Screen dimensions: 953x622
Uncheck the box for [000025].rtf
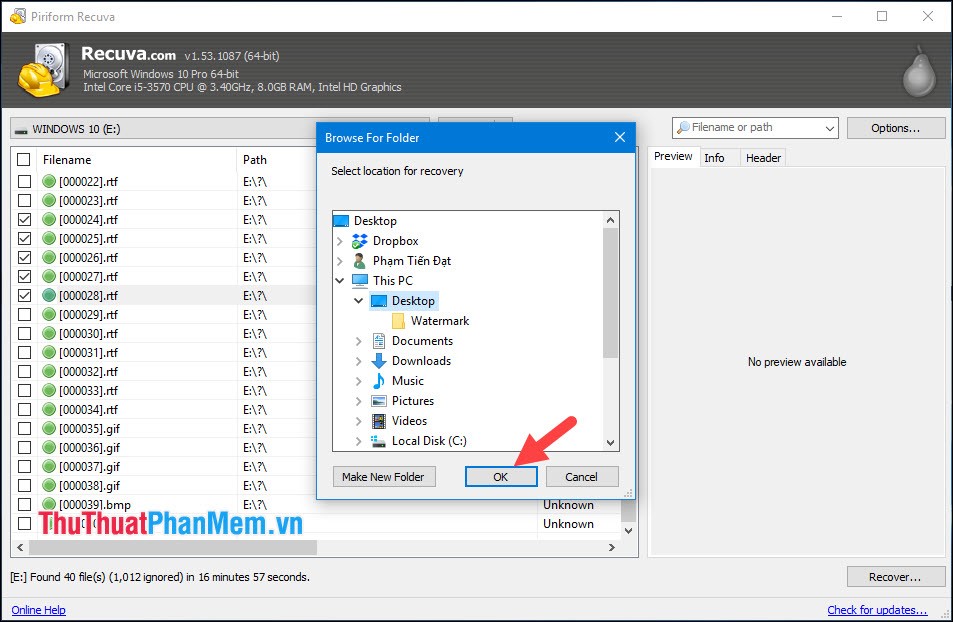24,238
